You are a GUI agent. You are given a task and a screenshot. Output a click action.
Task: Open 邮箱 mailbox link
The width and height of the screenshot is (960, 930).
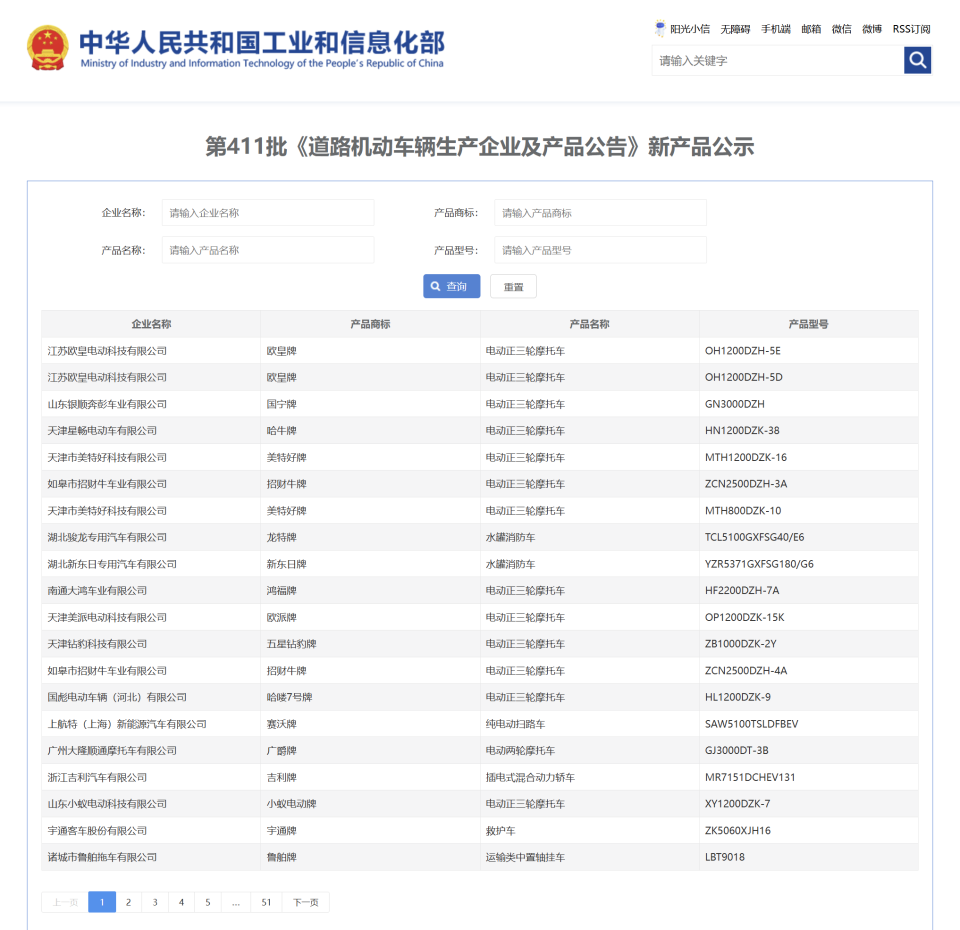click(811, 29)
